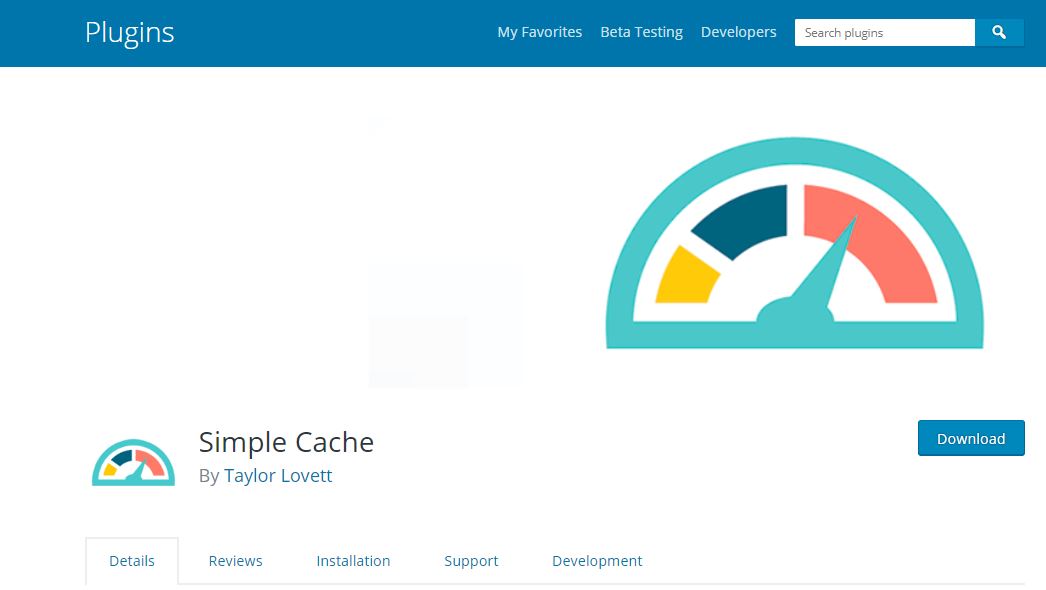Click the magnifier search button
Viewport: 1046px width, 590px height.
999,32
